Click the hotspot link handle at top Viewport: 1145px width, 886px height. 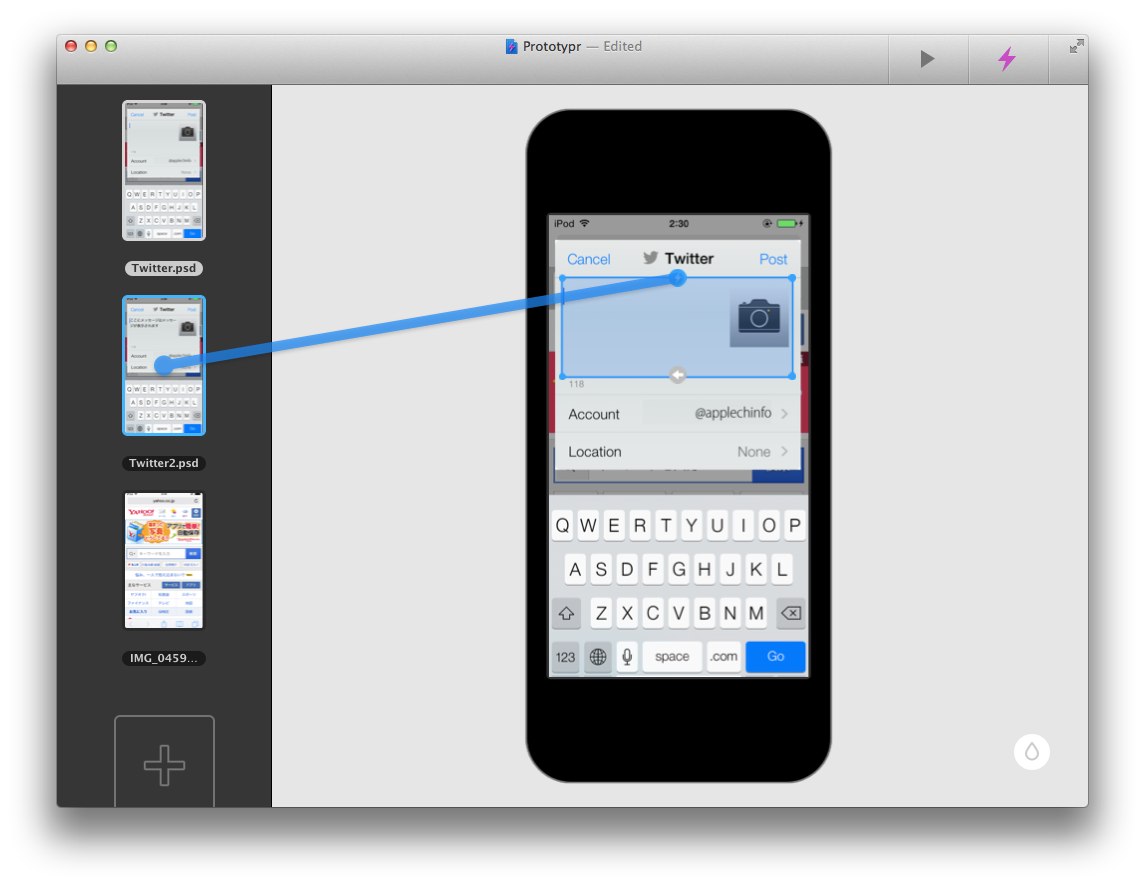click(678, 278)
